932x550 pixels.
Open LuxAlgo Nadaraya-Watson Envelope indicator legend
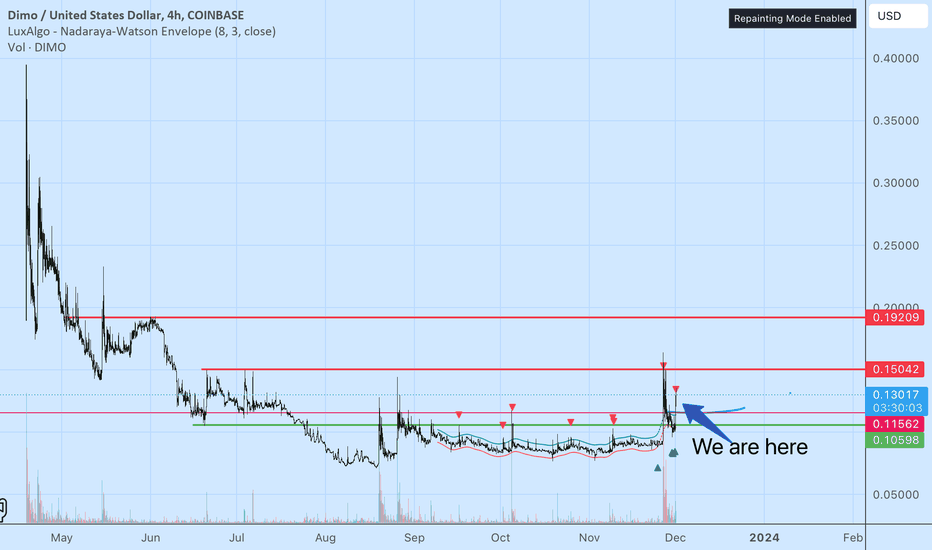141,31
